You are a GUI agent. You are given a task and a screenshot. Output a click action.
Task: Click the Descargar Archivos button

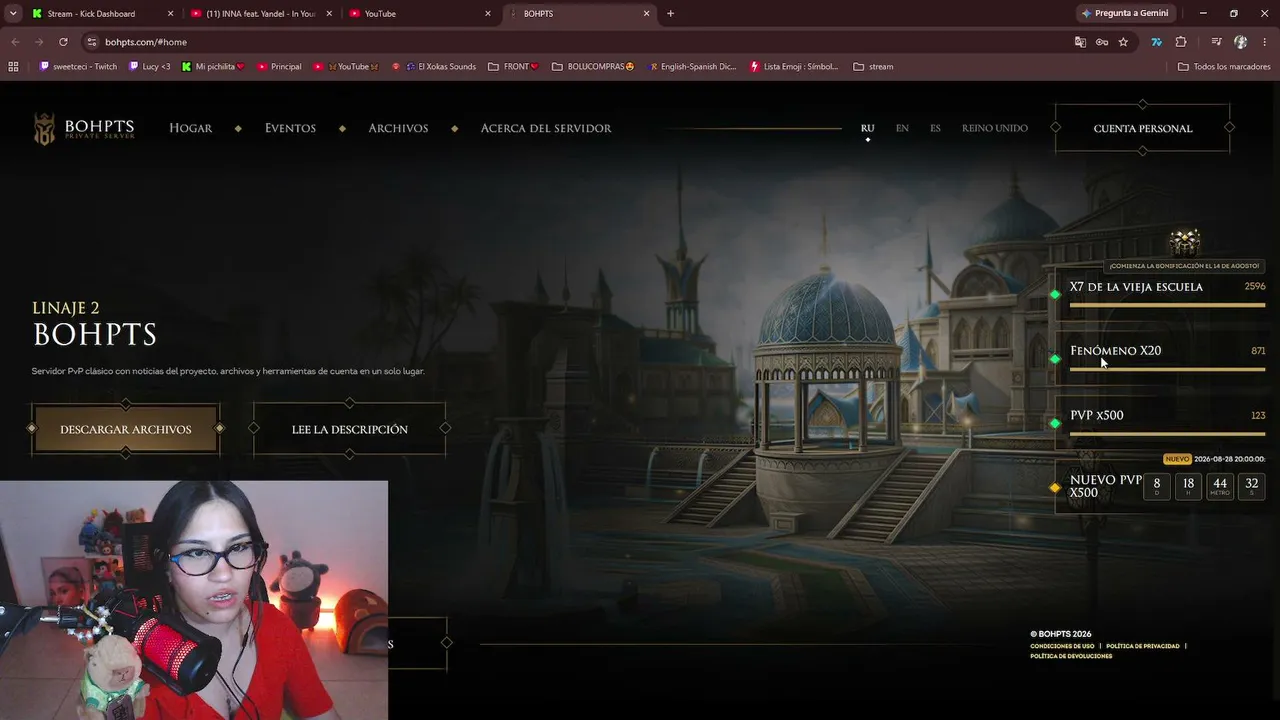[126, 429]
